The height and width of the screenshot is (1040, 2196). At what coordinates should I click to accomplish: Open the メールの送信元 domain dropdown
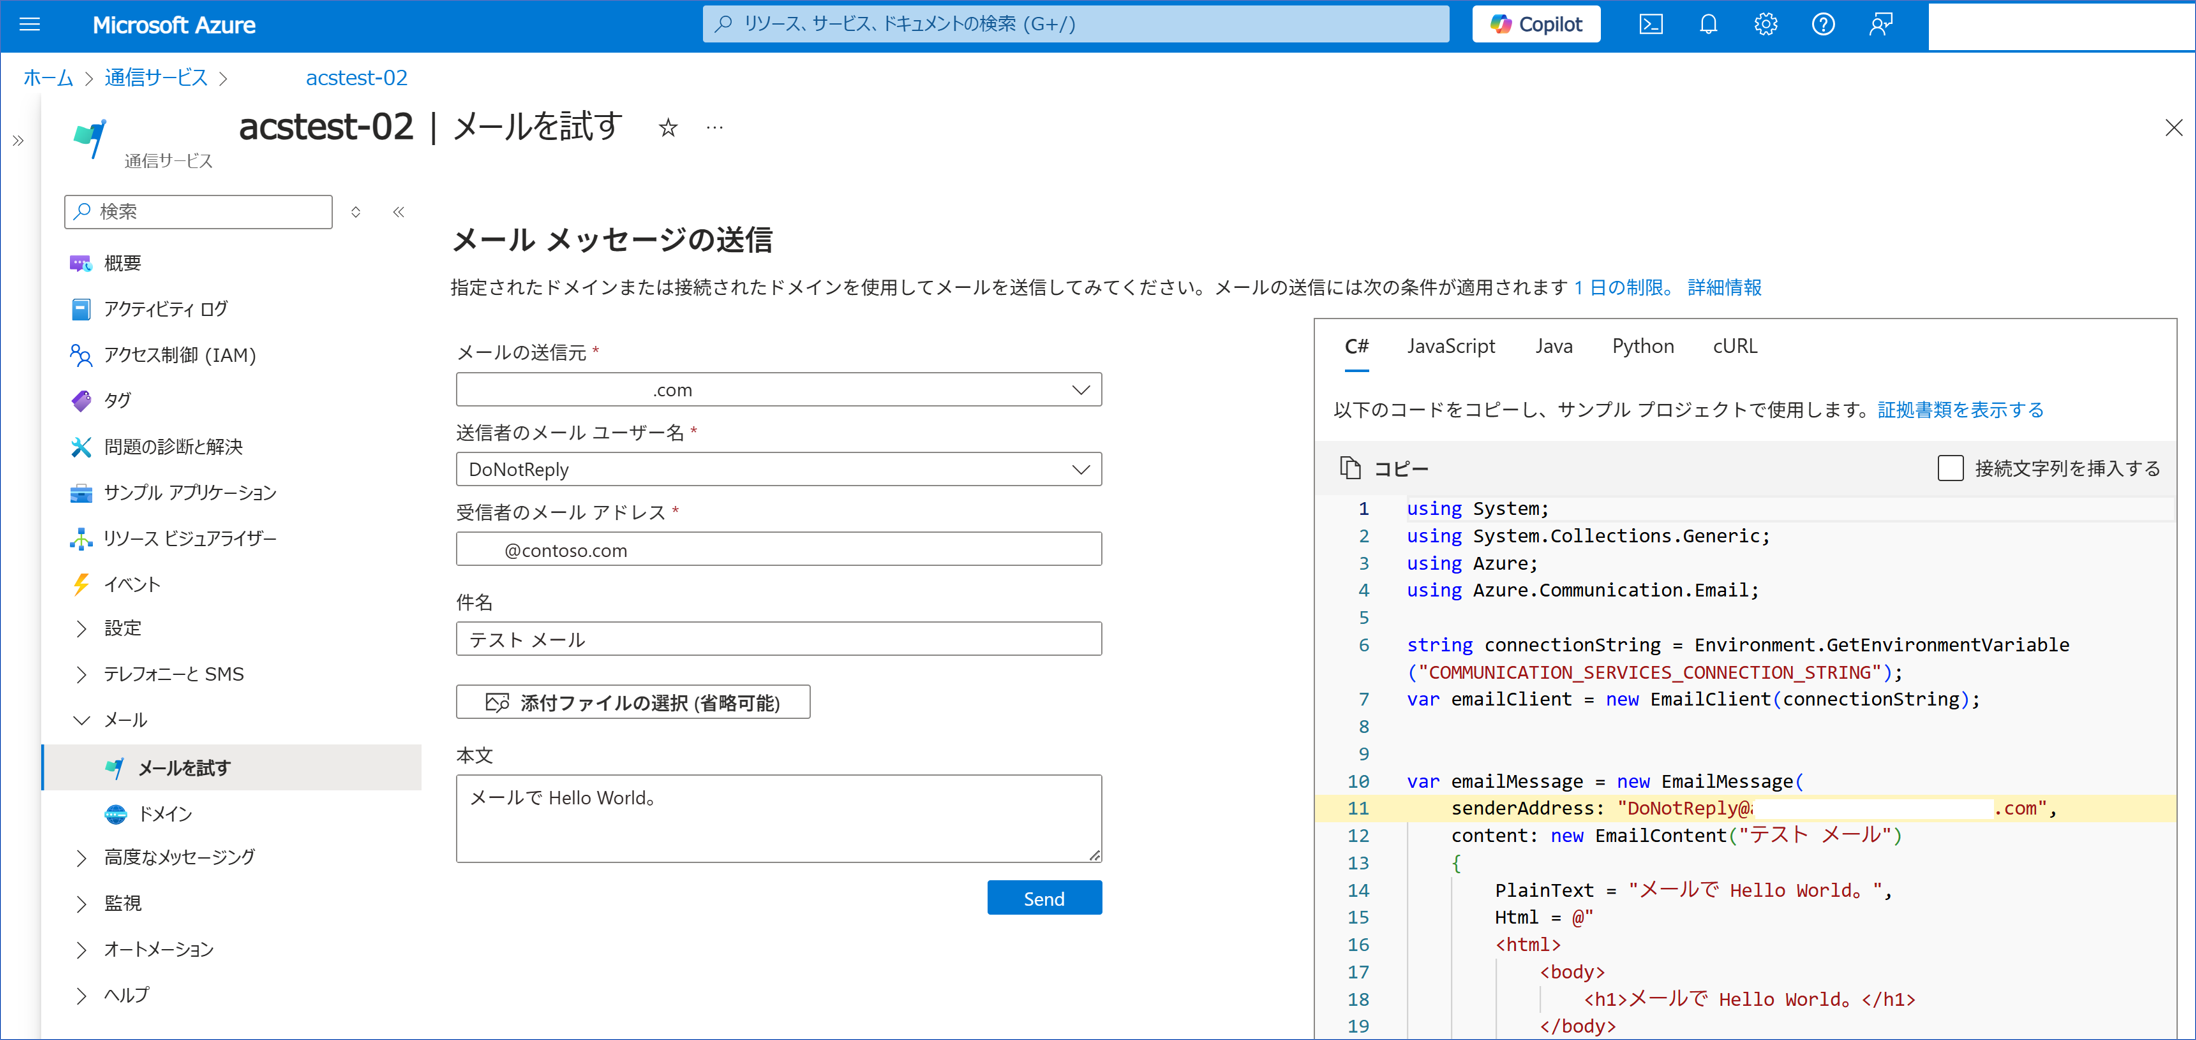(x=778, y=390)
